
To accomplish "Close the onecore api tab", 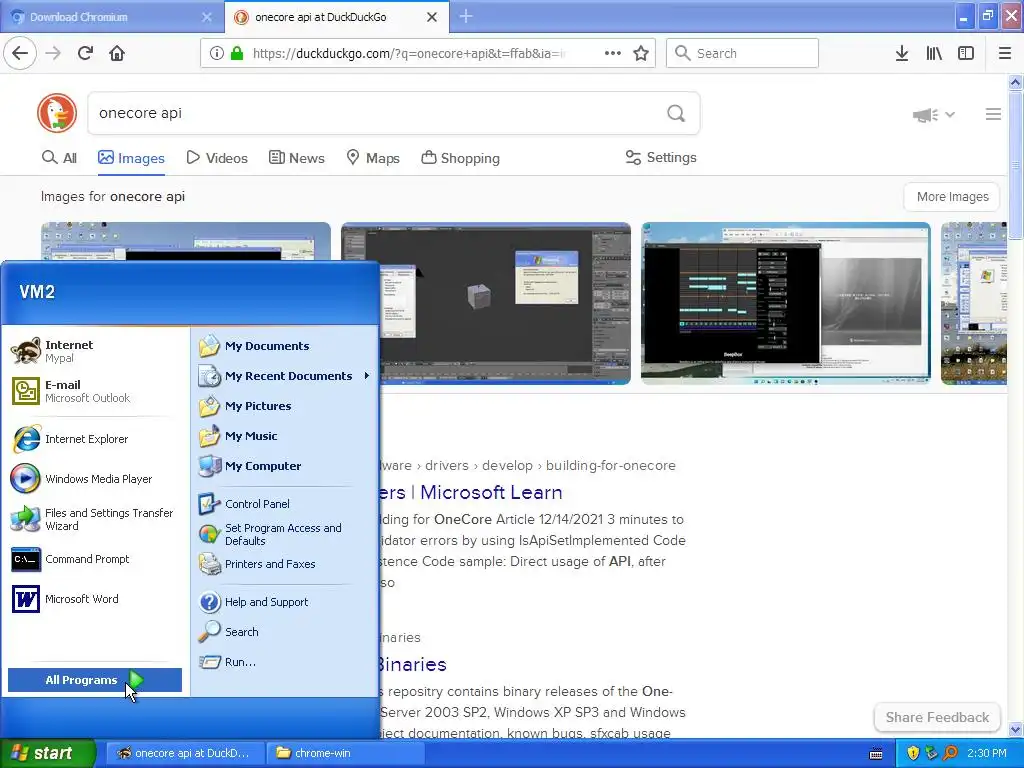I will click(x=432, y=17).
